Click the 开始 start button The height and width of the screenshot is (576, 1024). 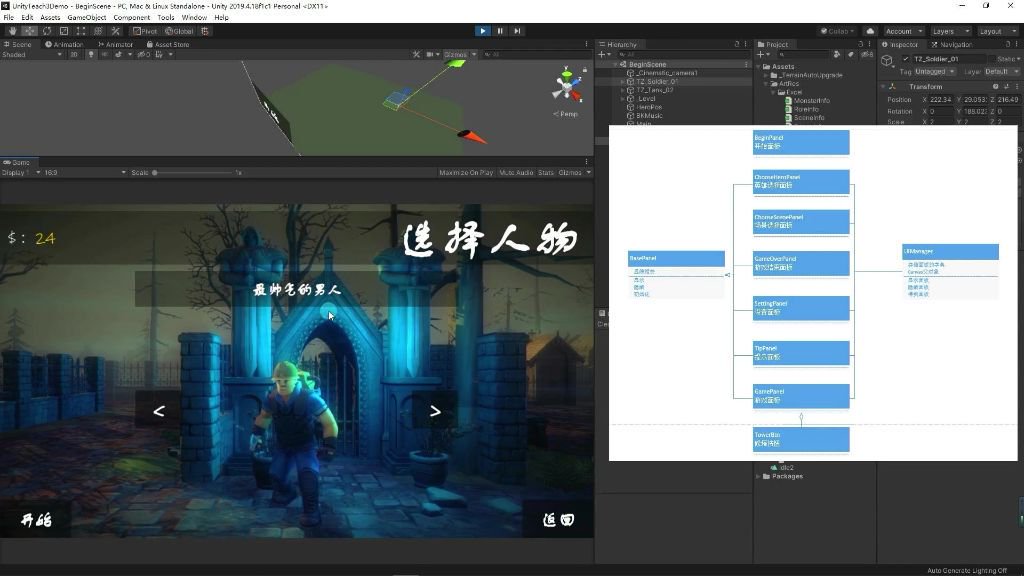pyautogui.click(x=37, y=520)
